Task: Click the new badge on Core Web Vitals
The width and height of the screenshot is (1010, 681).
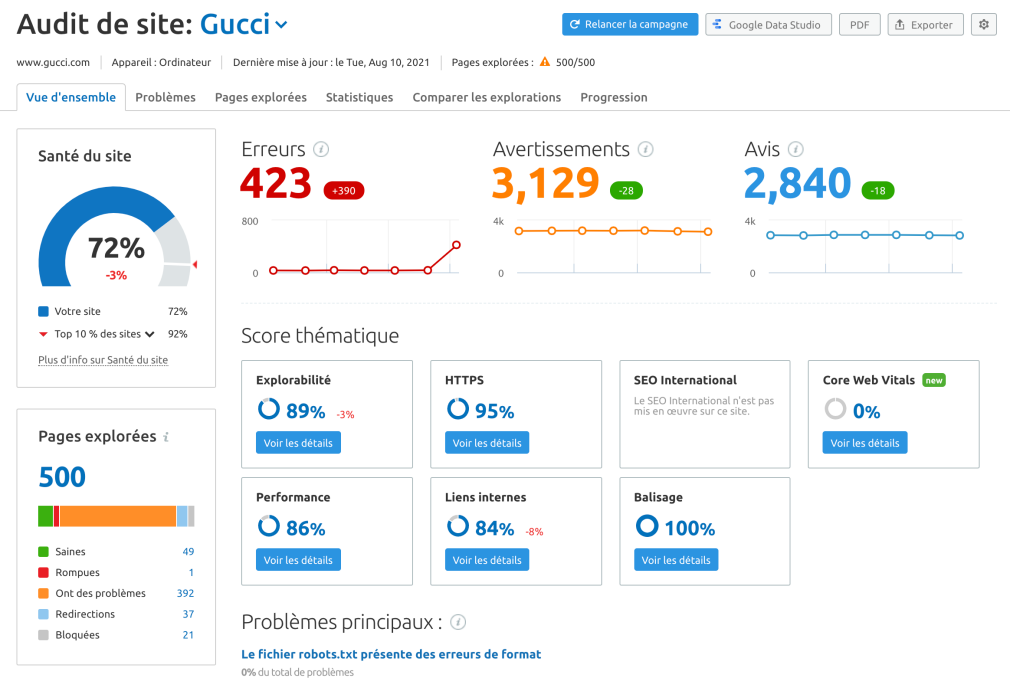Action: [934, 380]
